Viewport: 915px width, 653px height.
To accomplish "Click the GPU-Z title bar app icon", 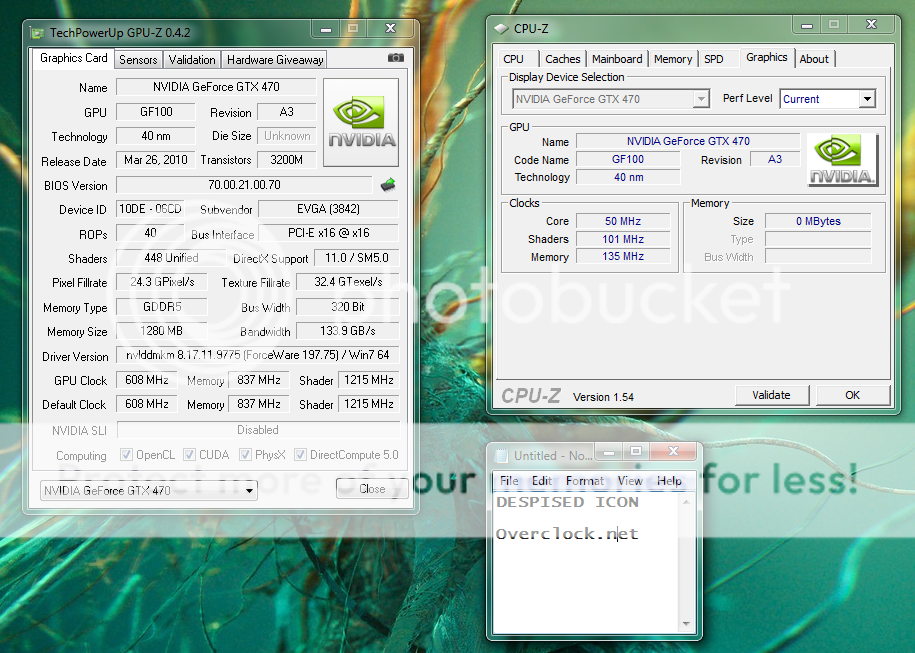I will pyautogui.click(x=37, y=33).
